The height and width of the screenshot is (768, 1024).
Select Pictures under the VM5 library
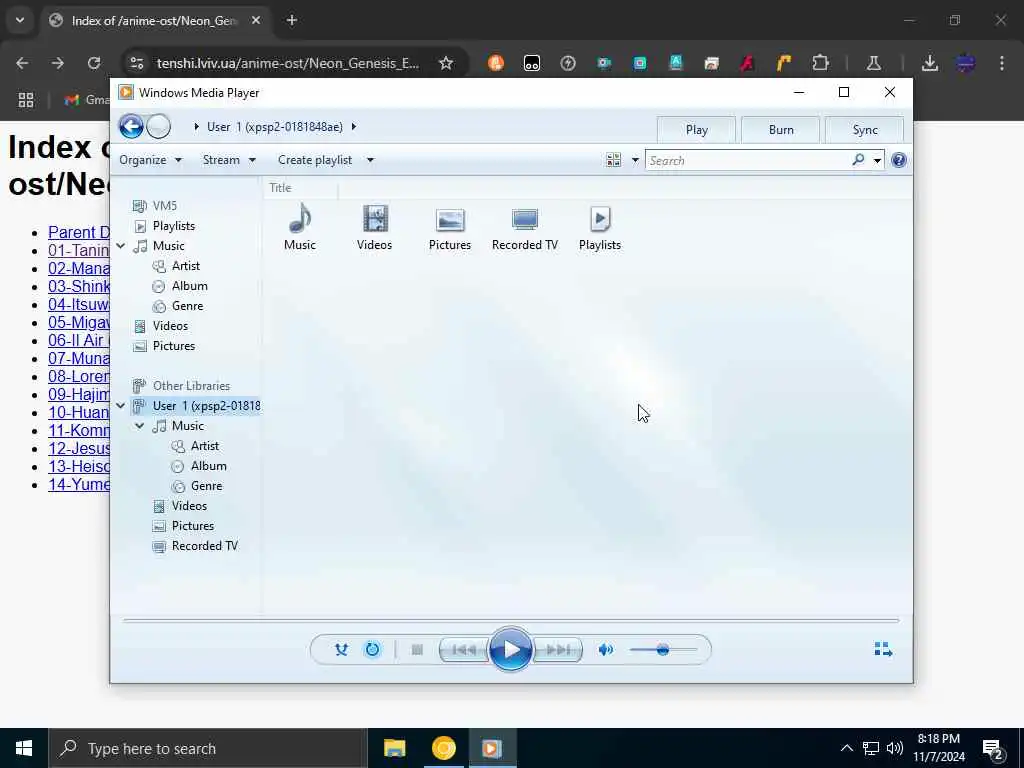[174, 346]
